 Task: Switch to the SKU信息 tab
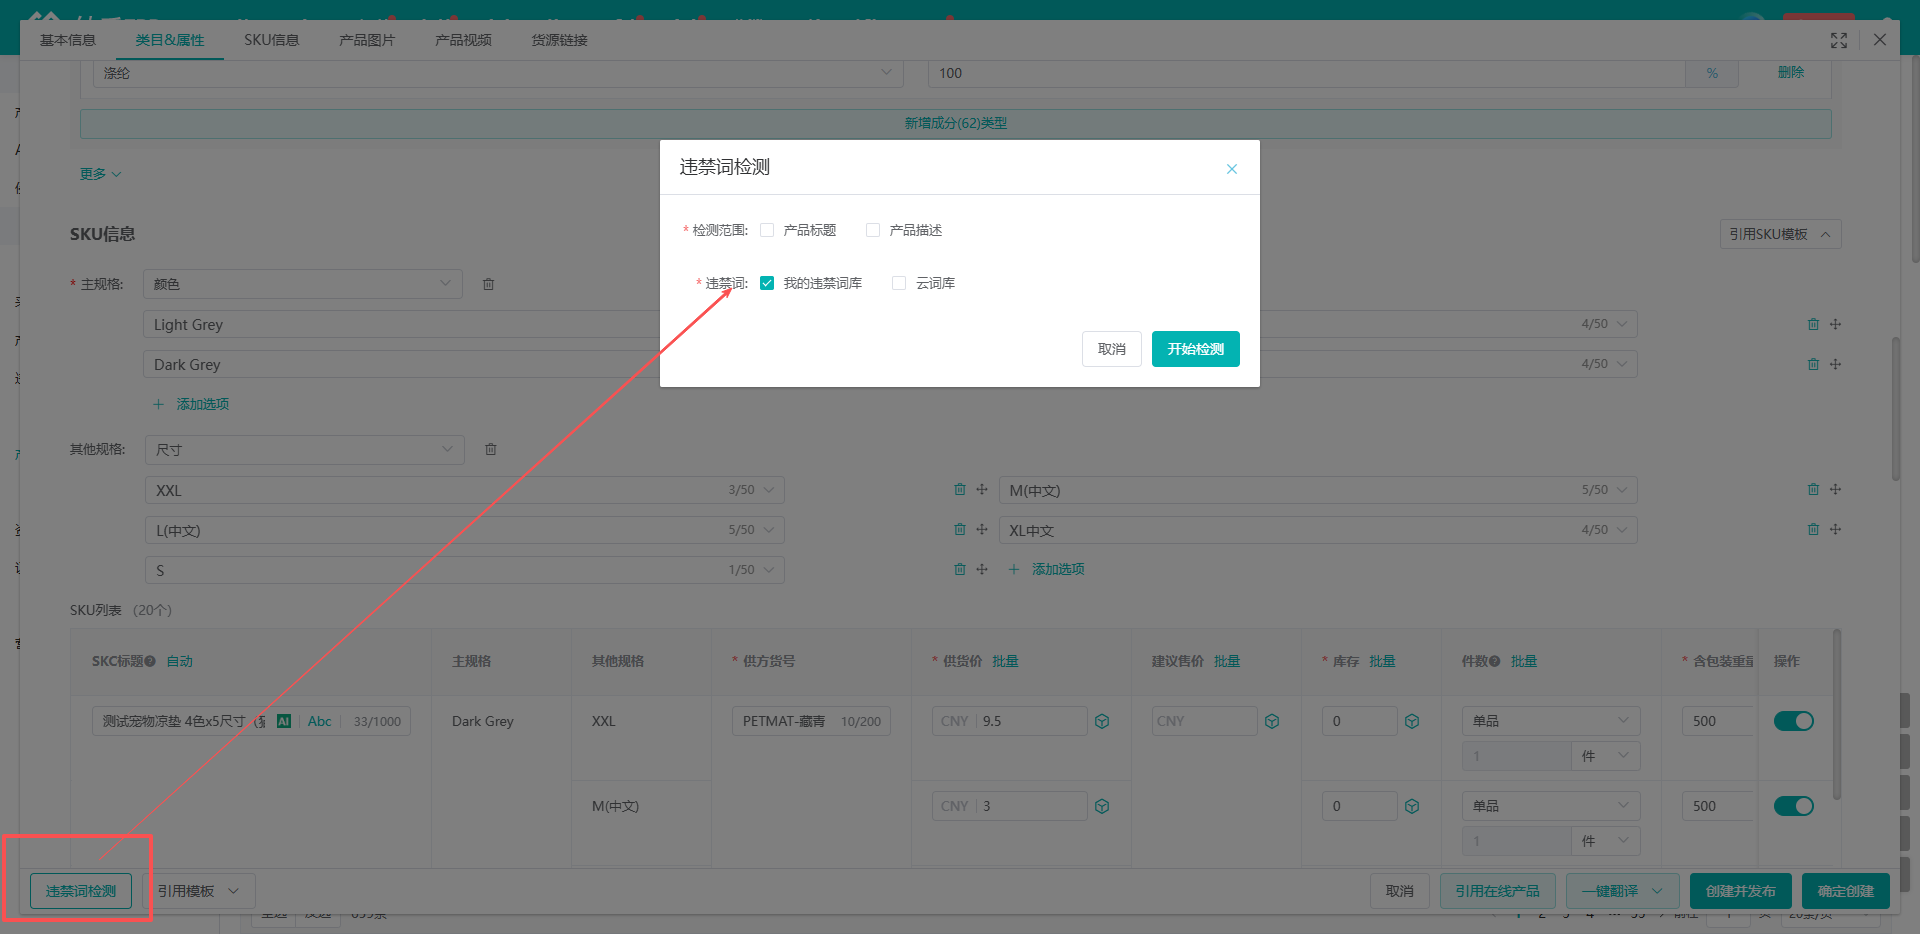click(272, 40)
